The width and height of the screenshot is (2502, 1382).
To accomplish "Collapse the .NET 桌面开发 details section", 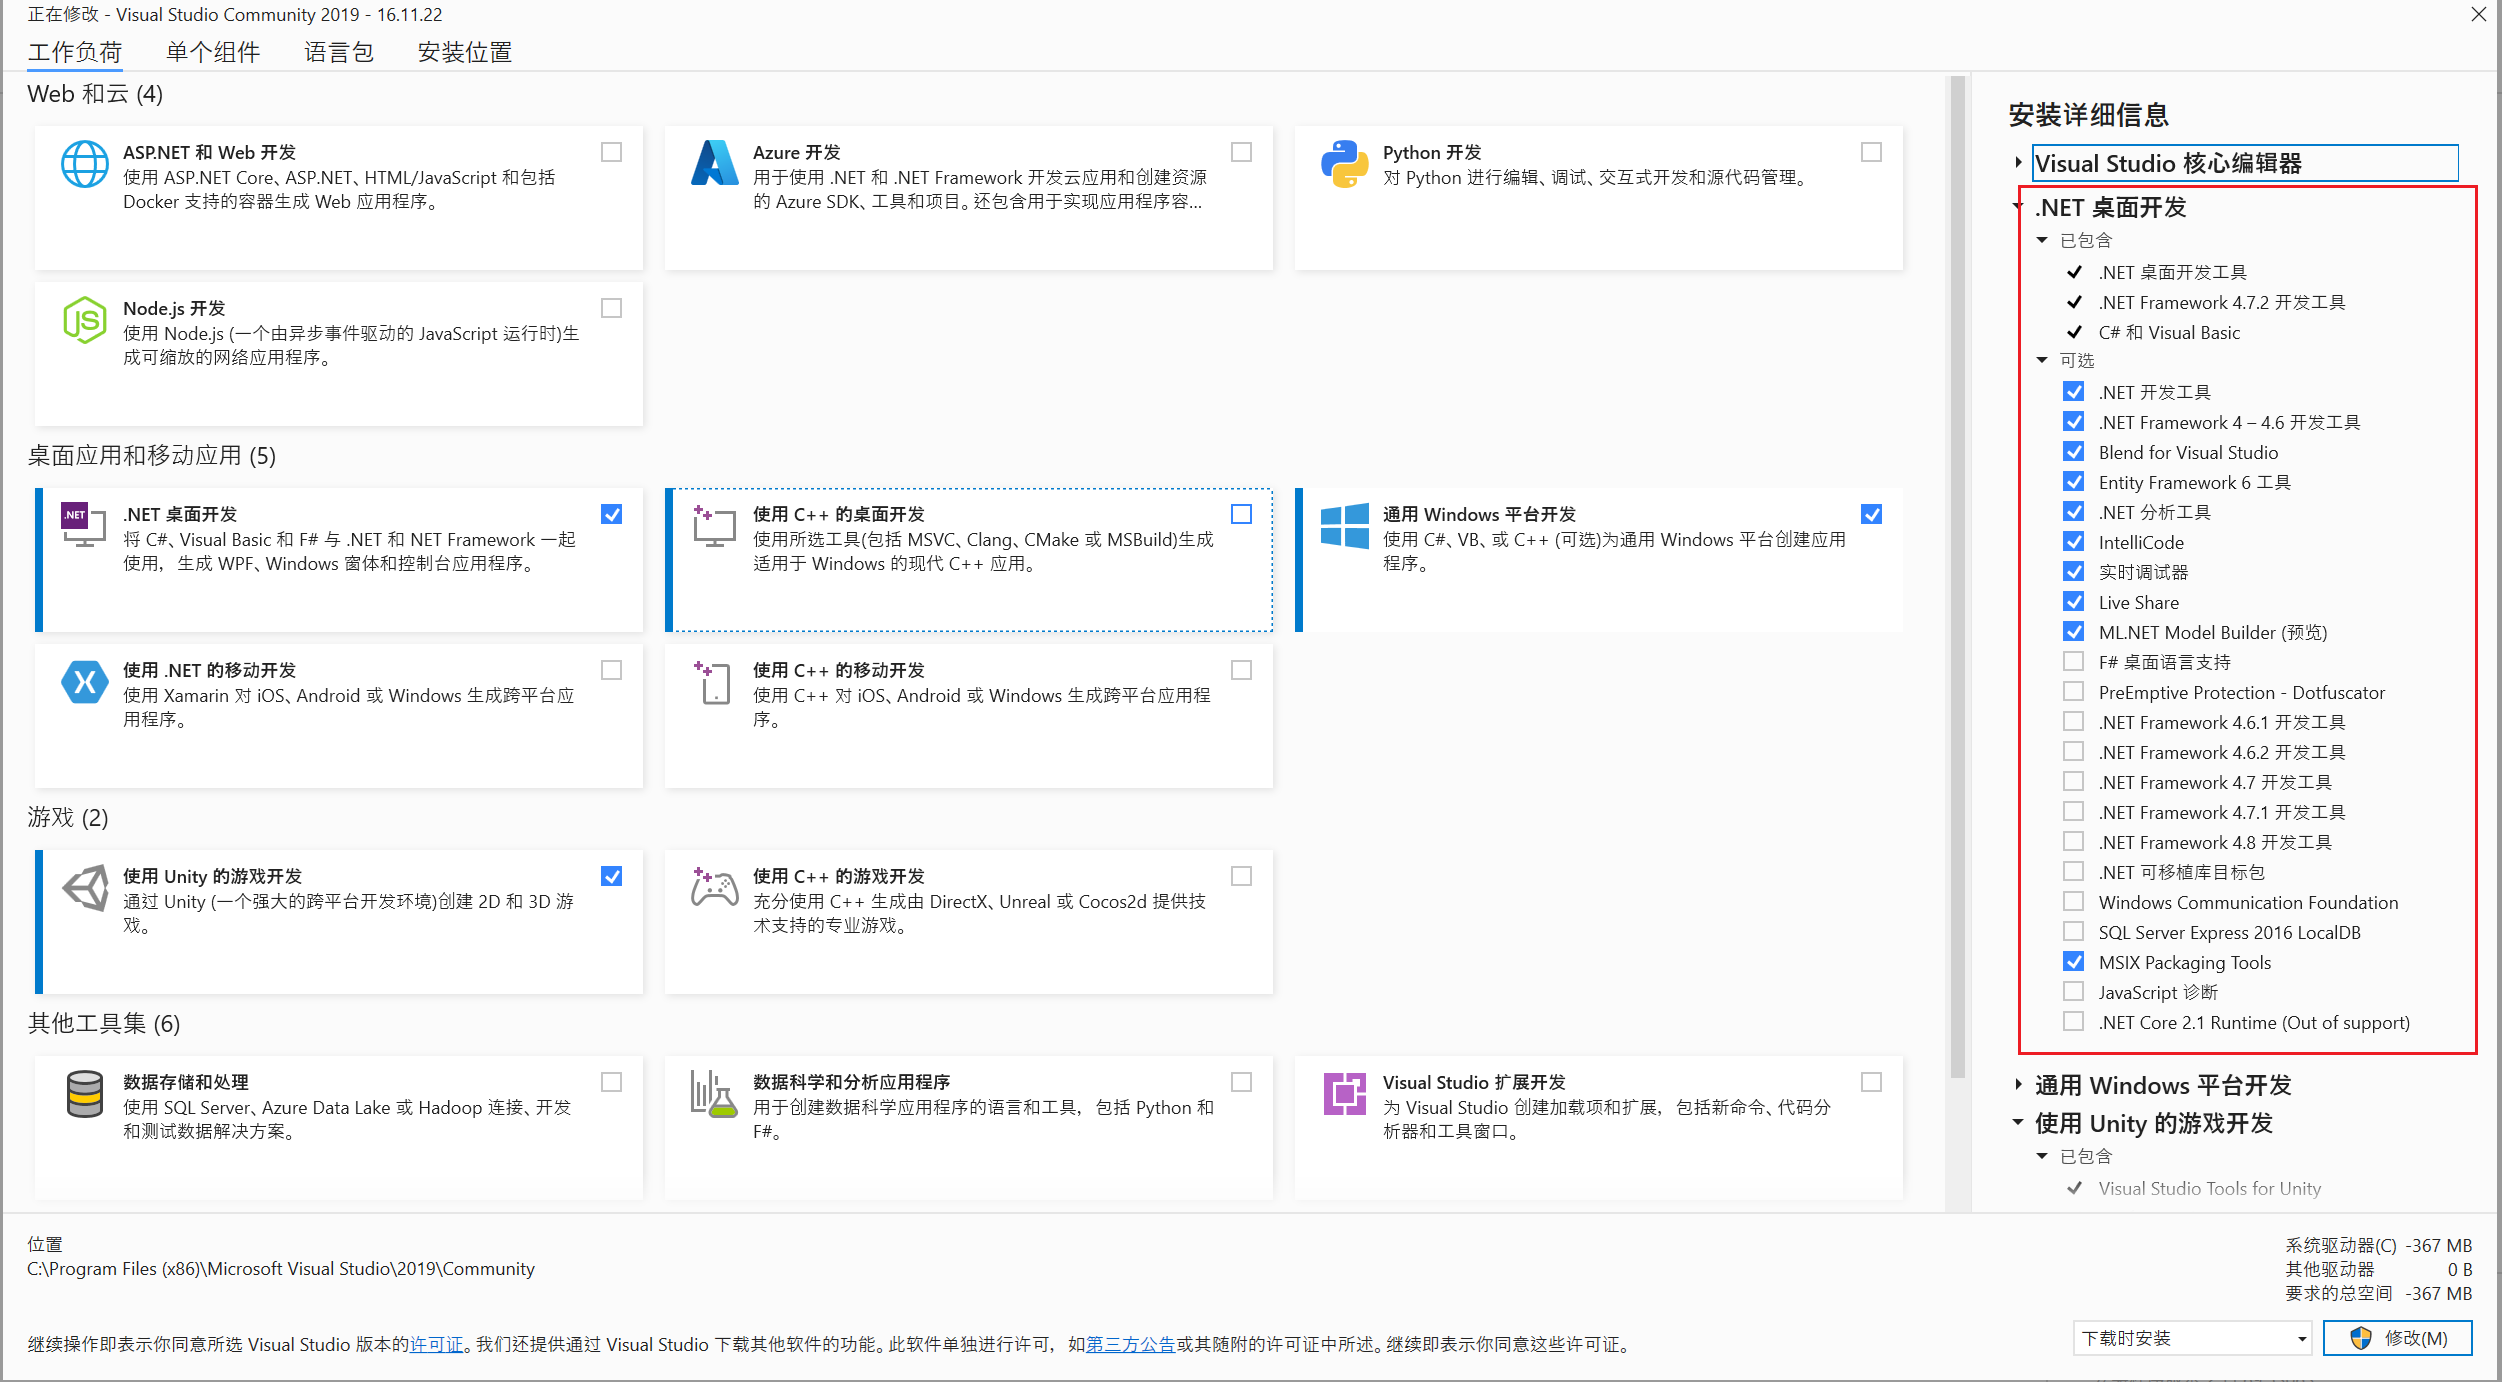I will point(2018,207).
